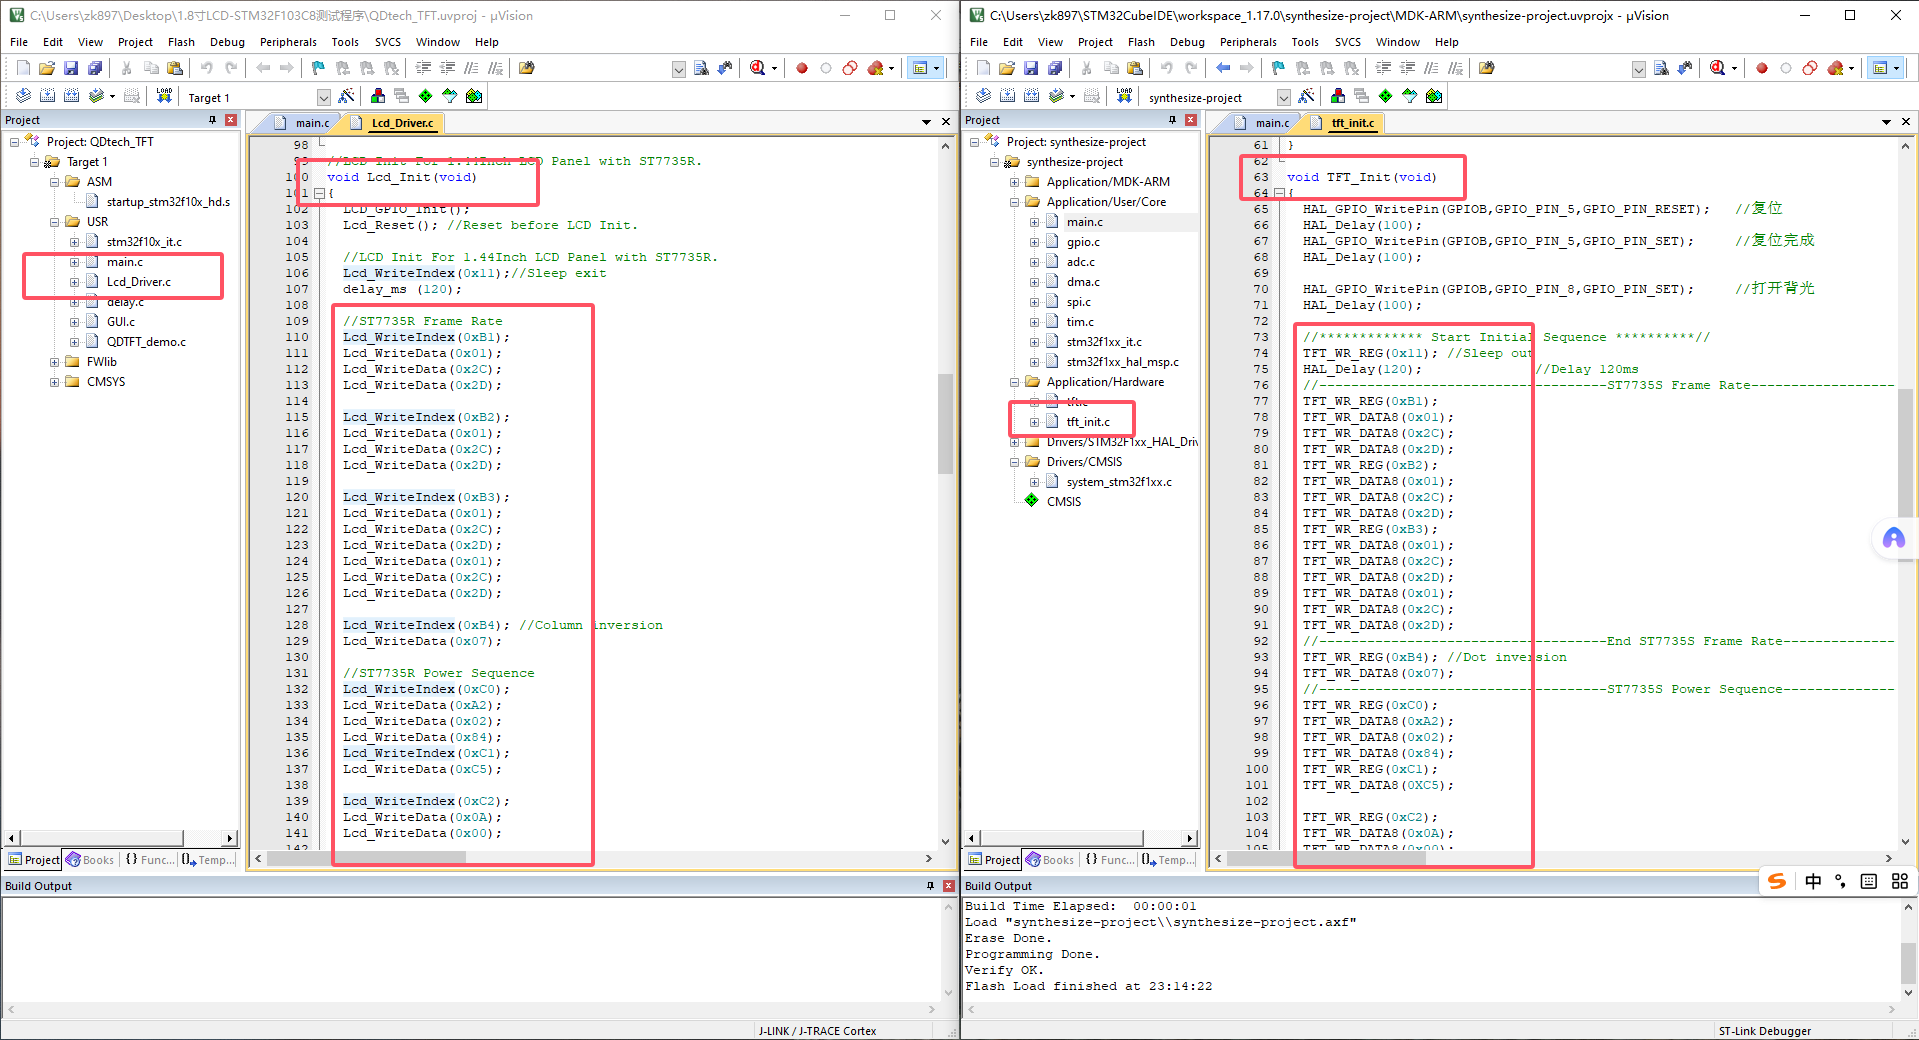Select tft_init.c in synthesize-project tree

tap(1088, 422)
